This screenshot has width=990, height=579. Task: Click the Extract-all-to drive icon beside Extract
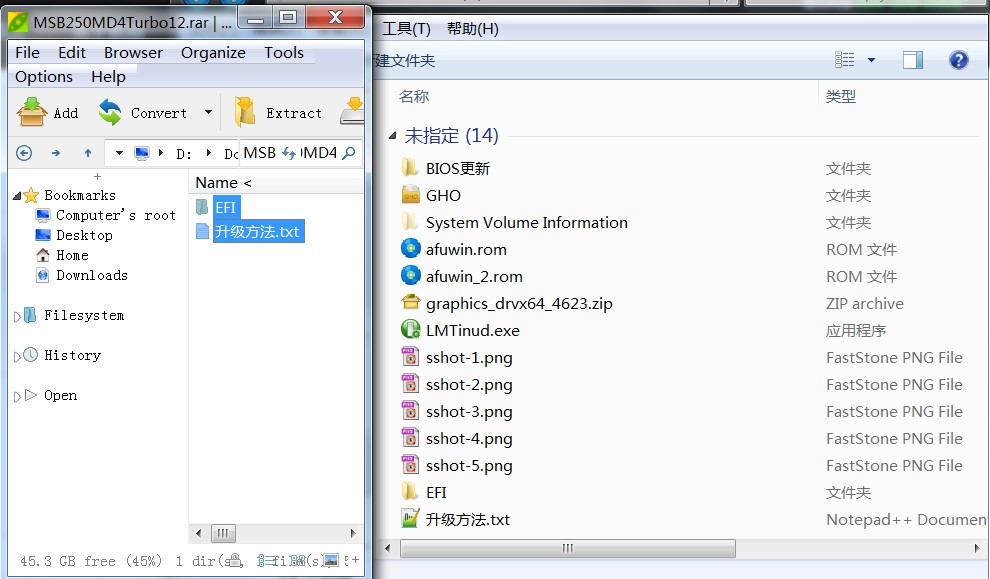352,111
